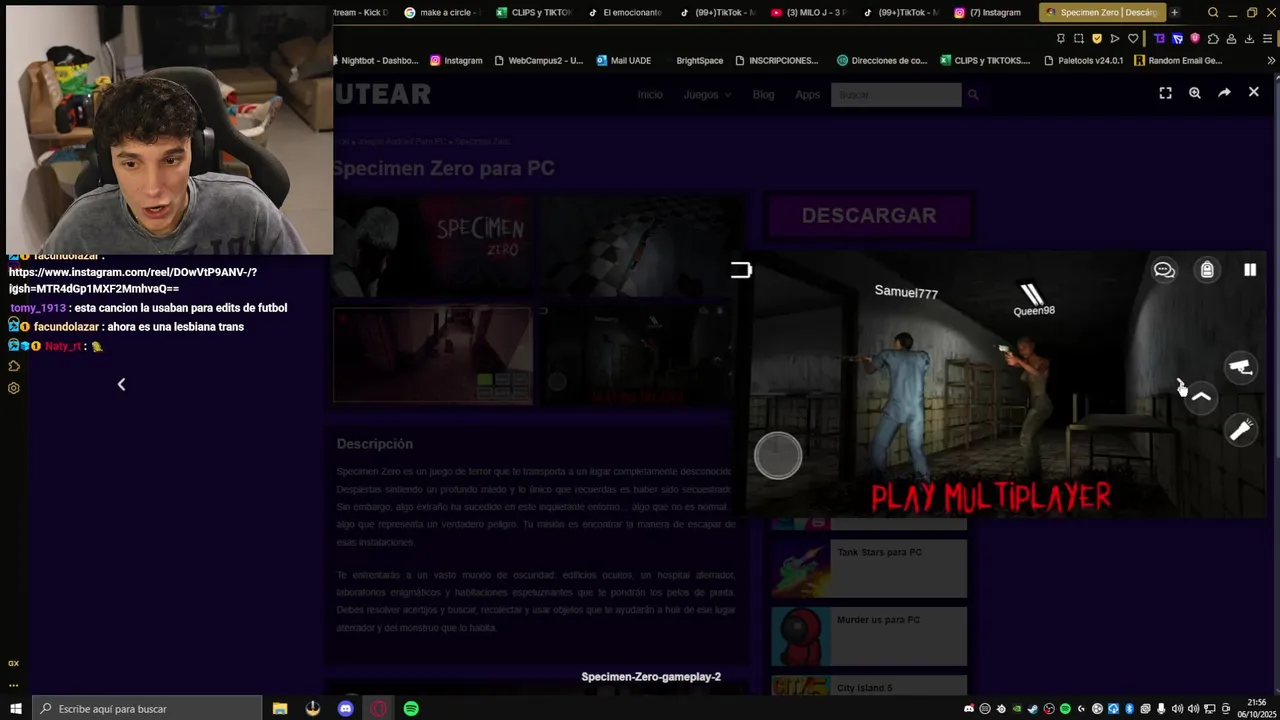The width and height of the screenshot is (1280, 720).
Task: Collapse the chat sidebar with left arrow
Action: pyautogui.click(x=121, y=385)
